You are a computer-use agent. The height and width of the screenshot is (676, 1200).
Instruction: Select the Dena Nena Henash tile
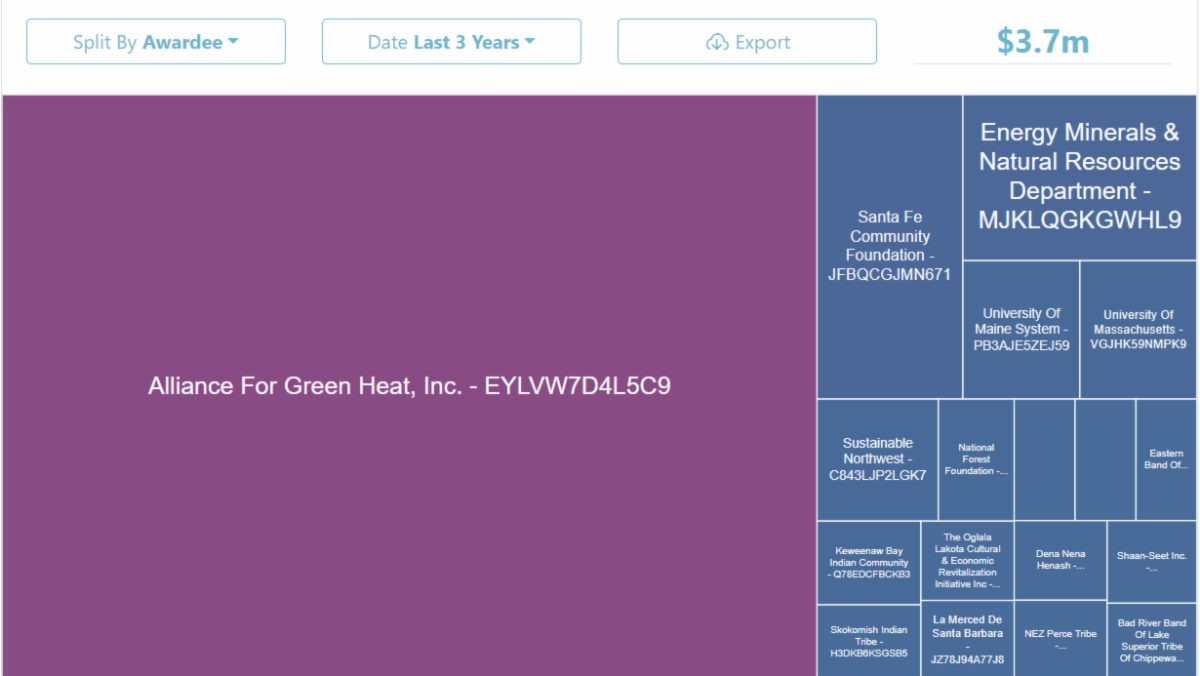click(1060, 560)
